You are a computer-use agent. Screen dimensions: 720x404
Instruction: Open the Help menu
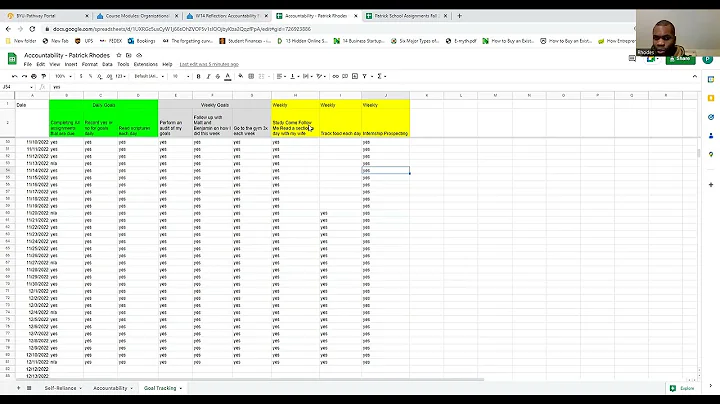(x=167, y=64)
